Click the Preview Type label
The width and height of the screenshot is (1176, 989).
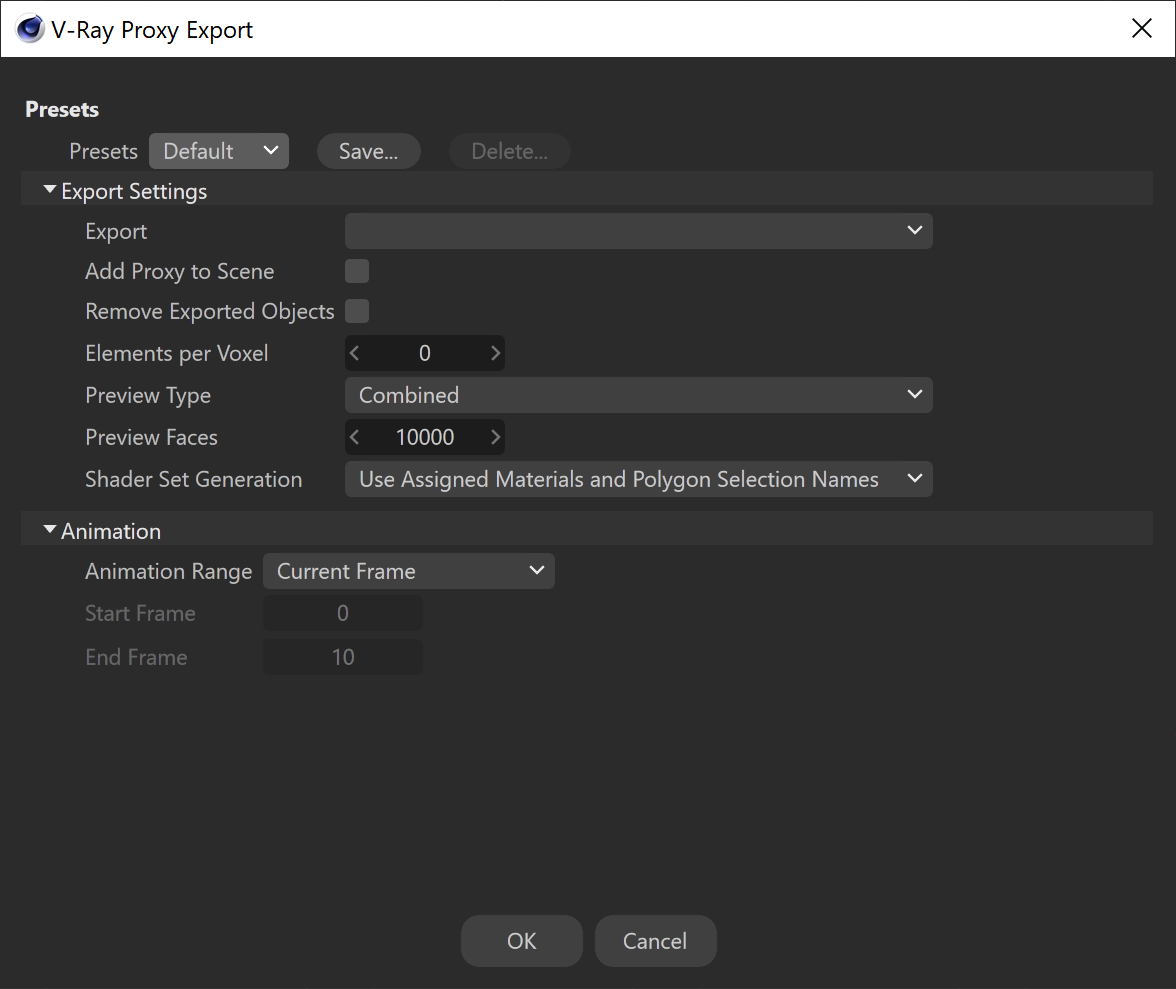148,395
